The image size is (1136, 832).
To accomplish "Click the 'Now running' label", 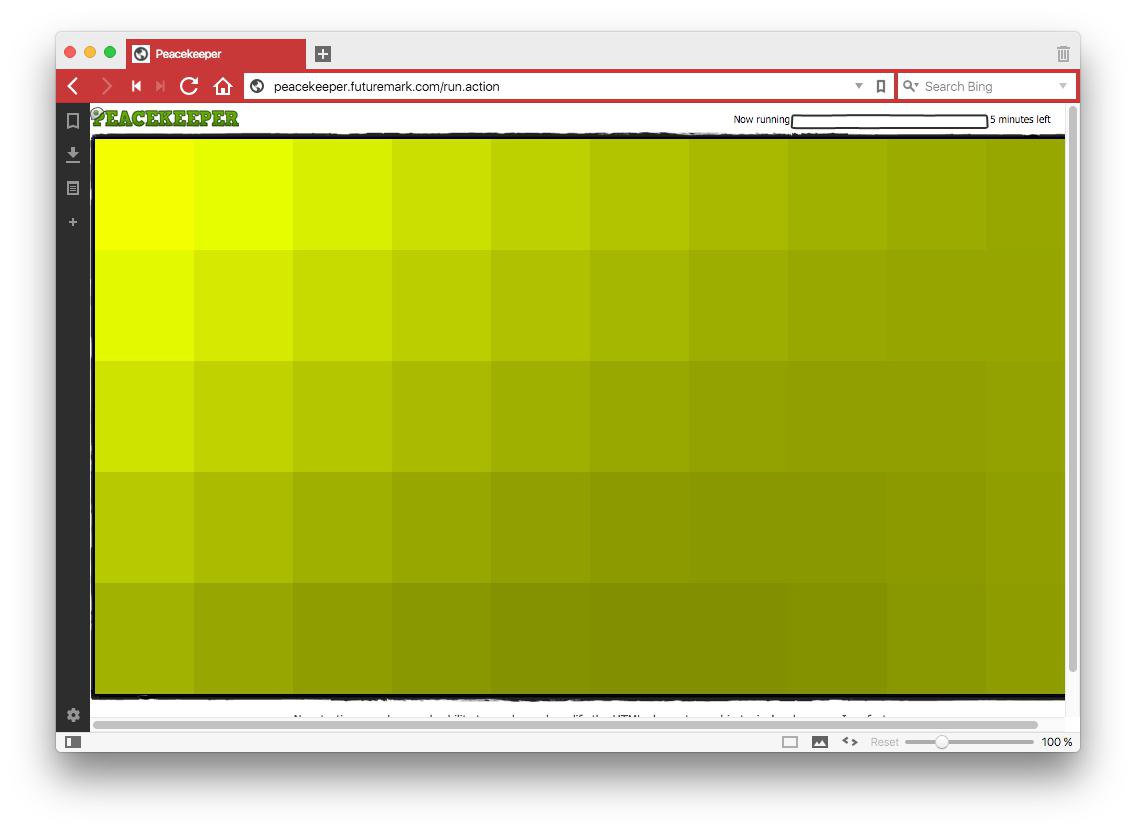I will 761,120.
